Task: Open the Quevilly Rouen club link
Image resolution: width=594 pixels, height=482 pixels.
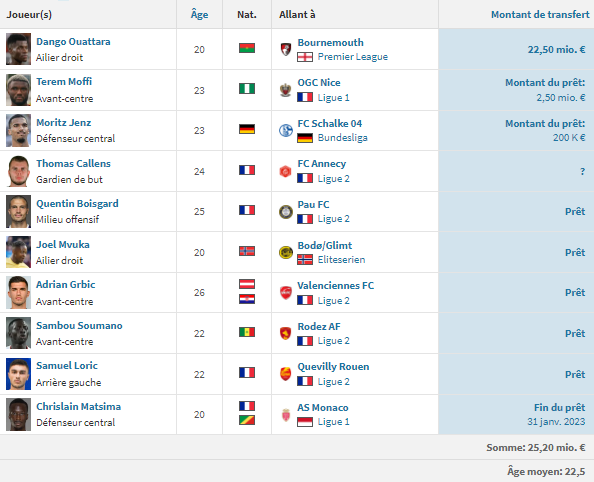Action: 333,366
